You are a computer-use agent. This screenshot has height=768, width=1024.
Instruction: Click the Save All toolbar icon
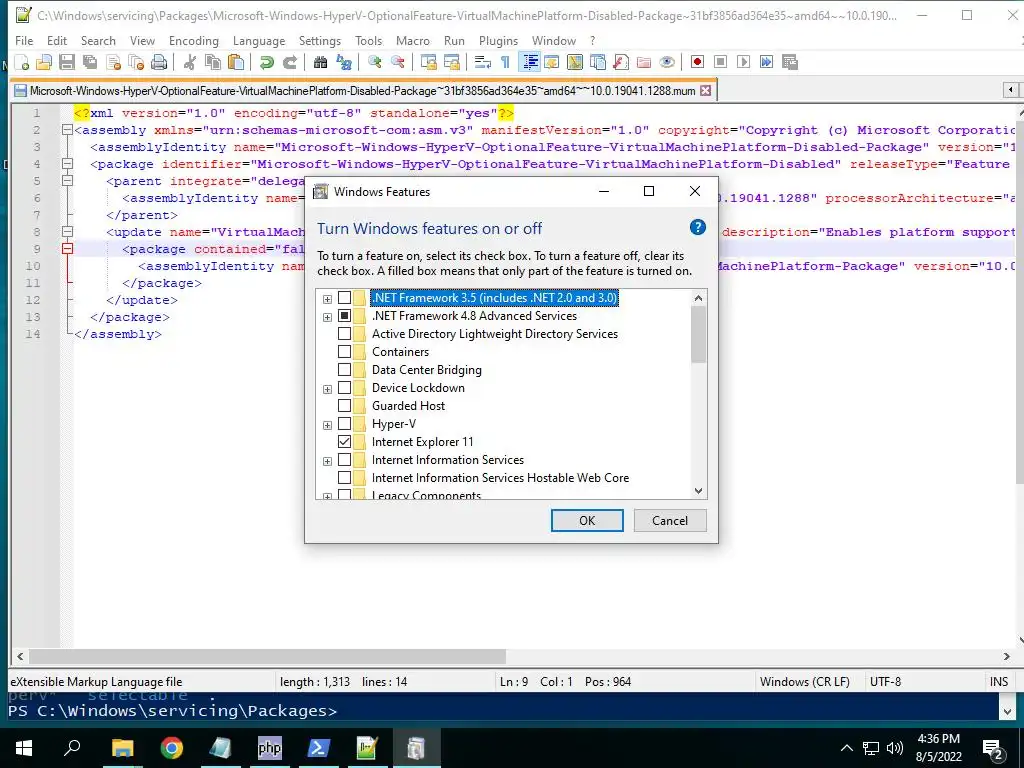coord(89,62)
